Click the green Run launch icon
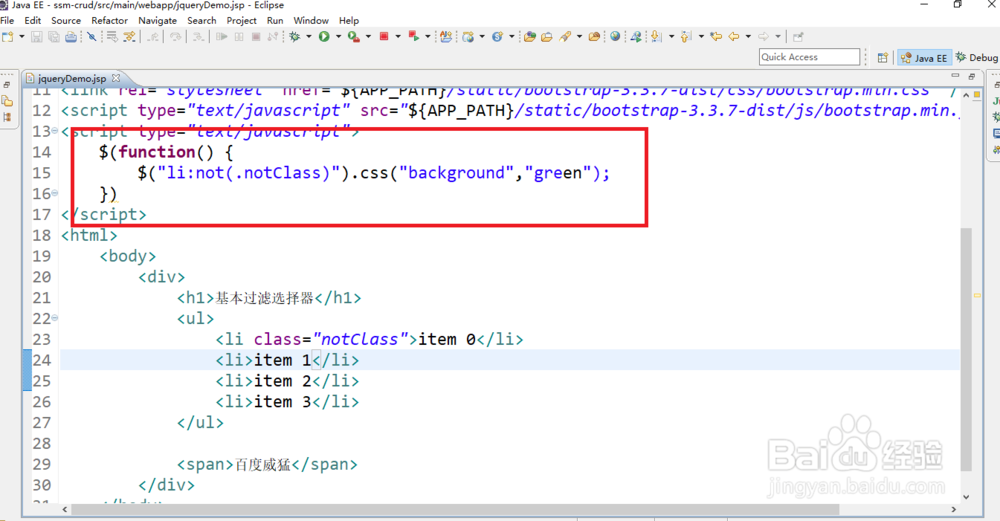The image size is (1000, 521). [324, 37]
